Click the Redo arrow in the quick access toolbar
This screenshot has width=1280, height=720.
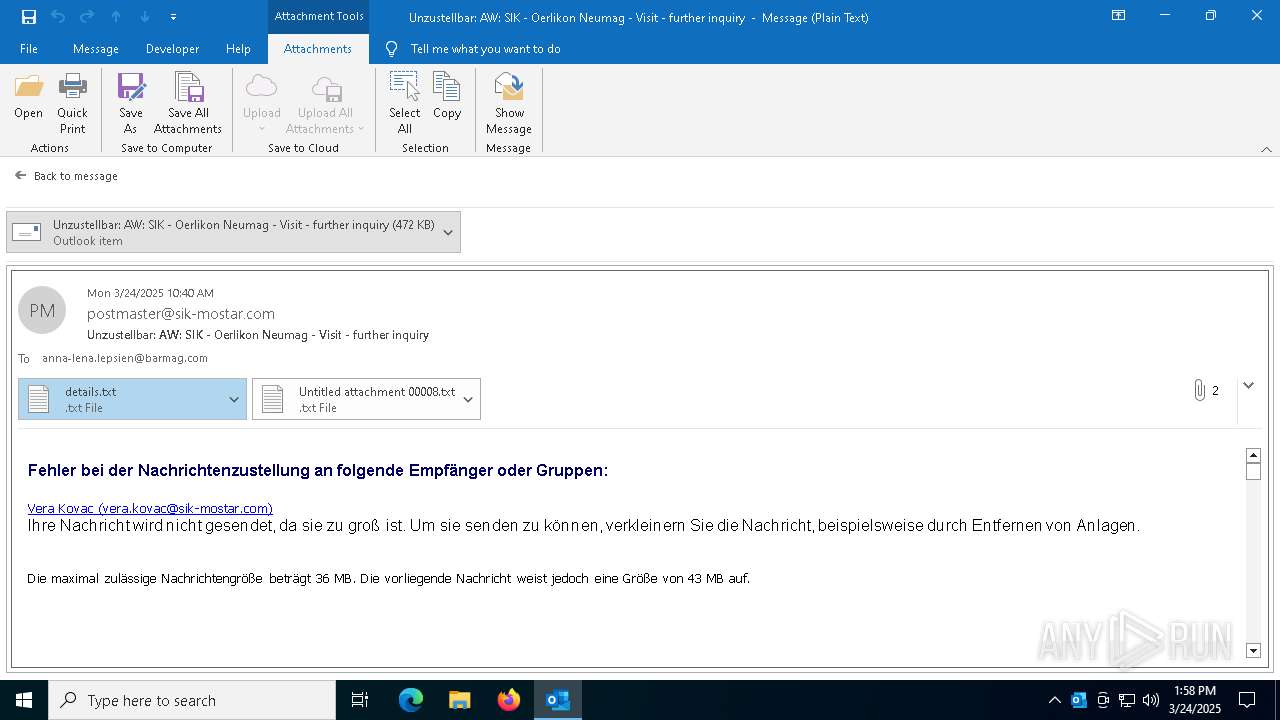87,17
